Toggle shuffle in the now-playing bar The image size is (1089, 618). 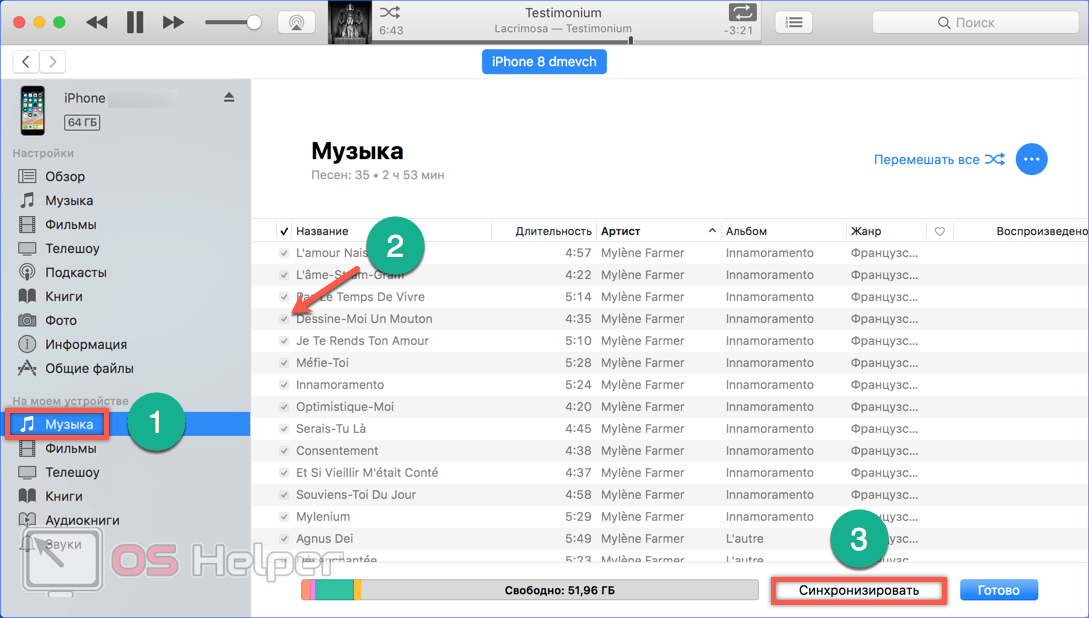(390, 13)
